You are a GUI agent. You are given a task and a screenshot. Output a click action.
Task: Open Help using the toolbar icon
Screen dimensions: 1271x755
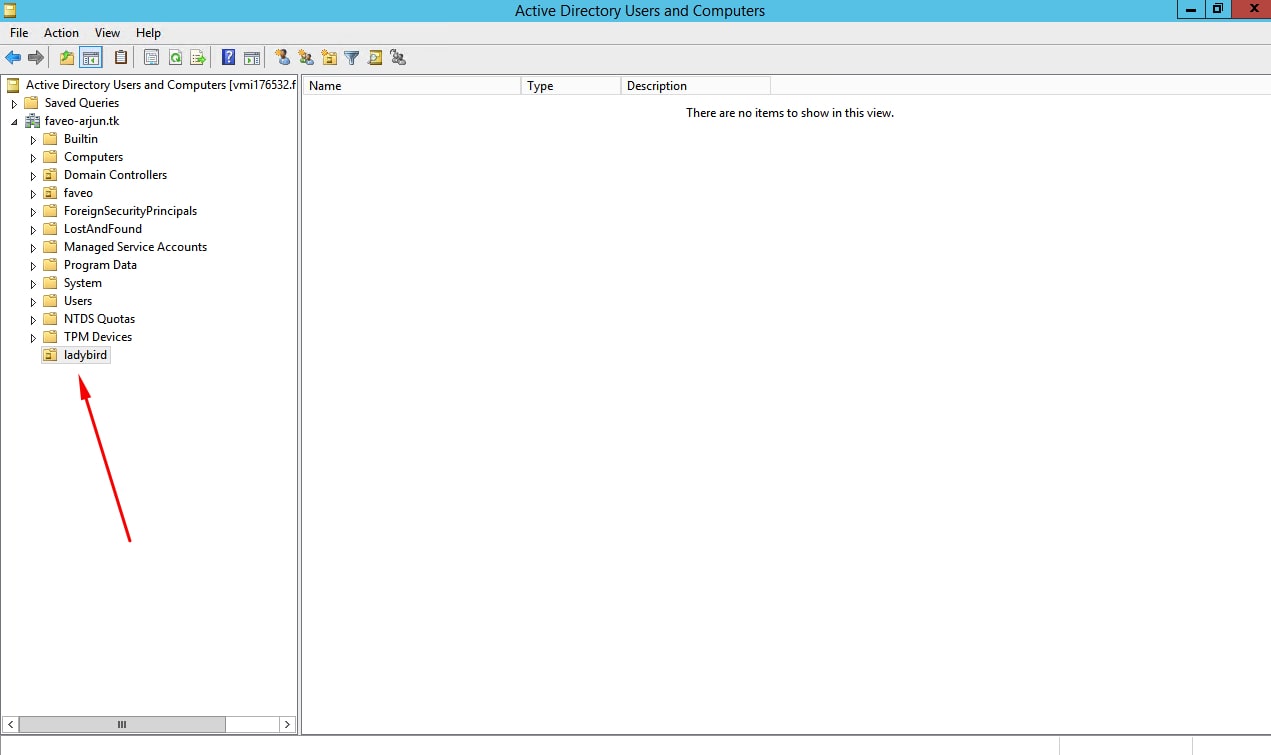[228, 57]
